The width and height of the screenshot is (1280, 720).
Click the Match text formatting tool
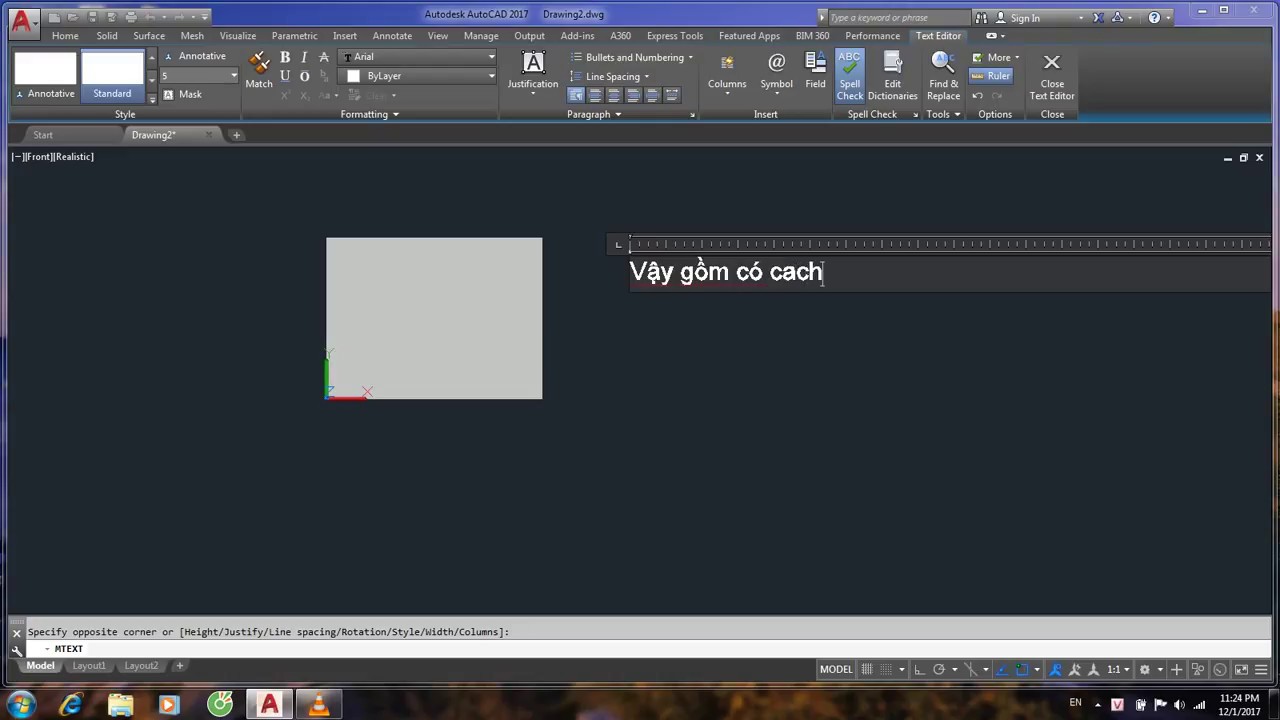[x=259, y=70]
